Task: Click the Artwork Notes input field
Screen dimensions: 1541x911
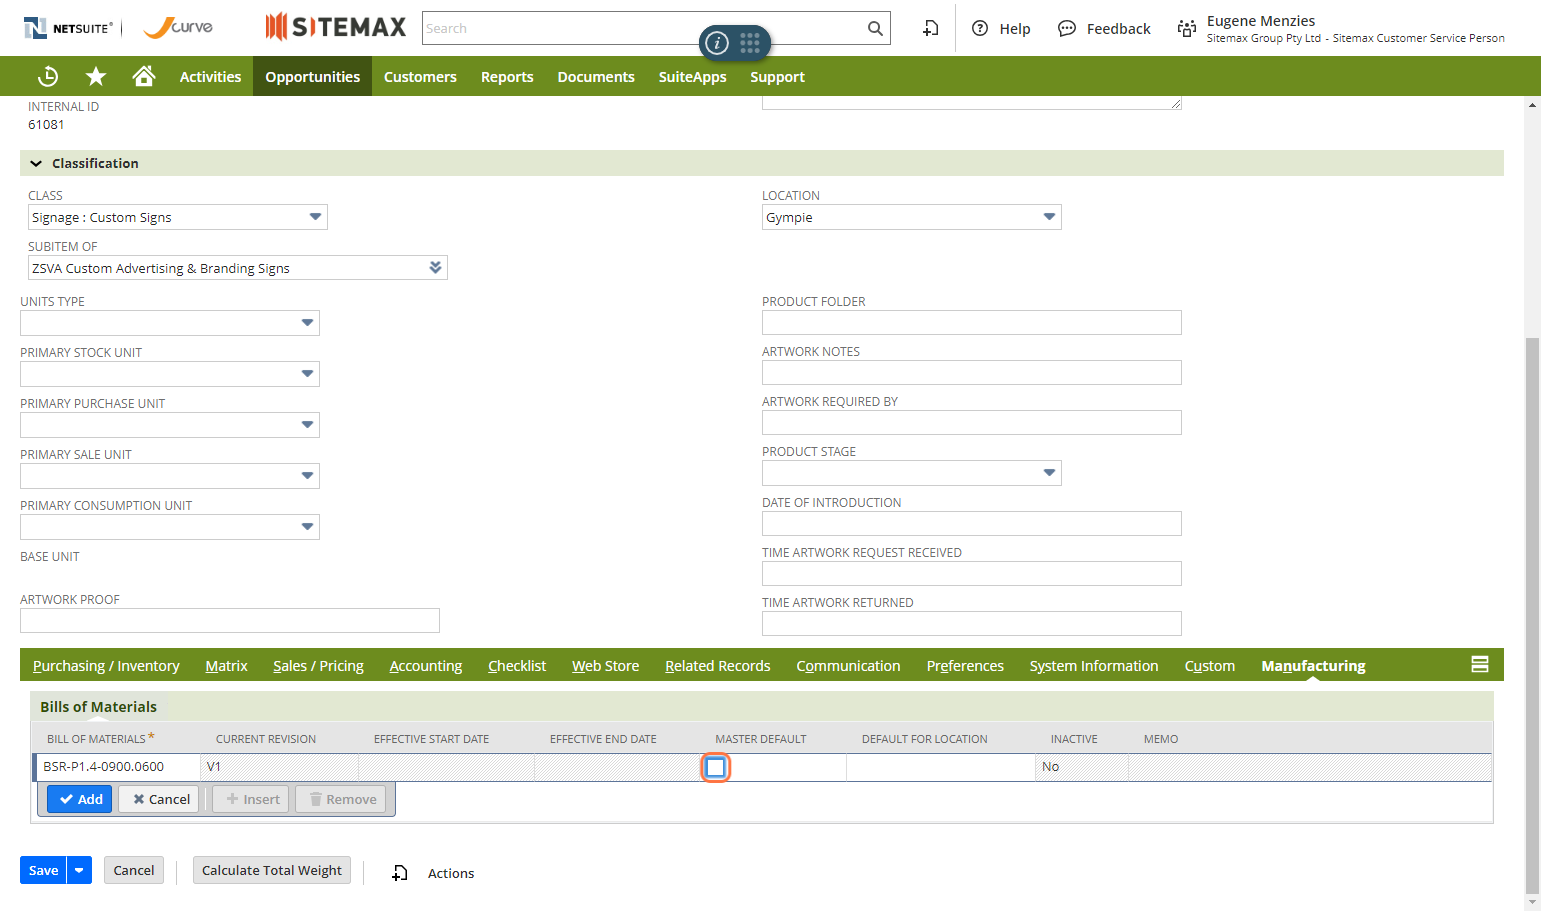Action: (971, 372)
